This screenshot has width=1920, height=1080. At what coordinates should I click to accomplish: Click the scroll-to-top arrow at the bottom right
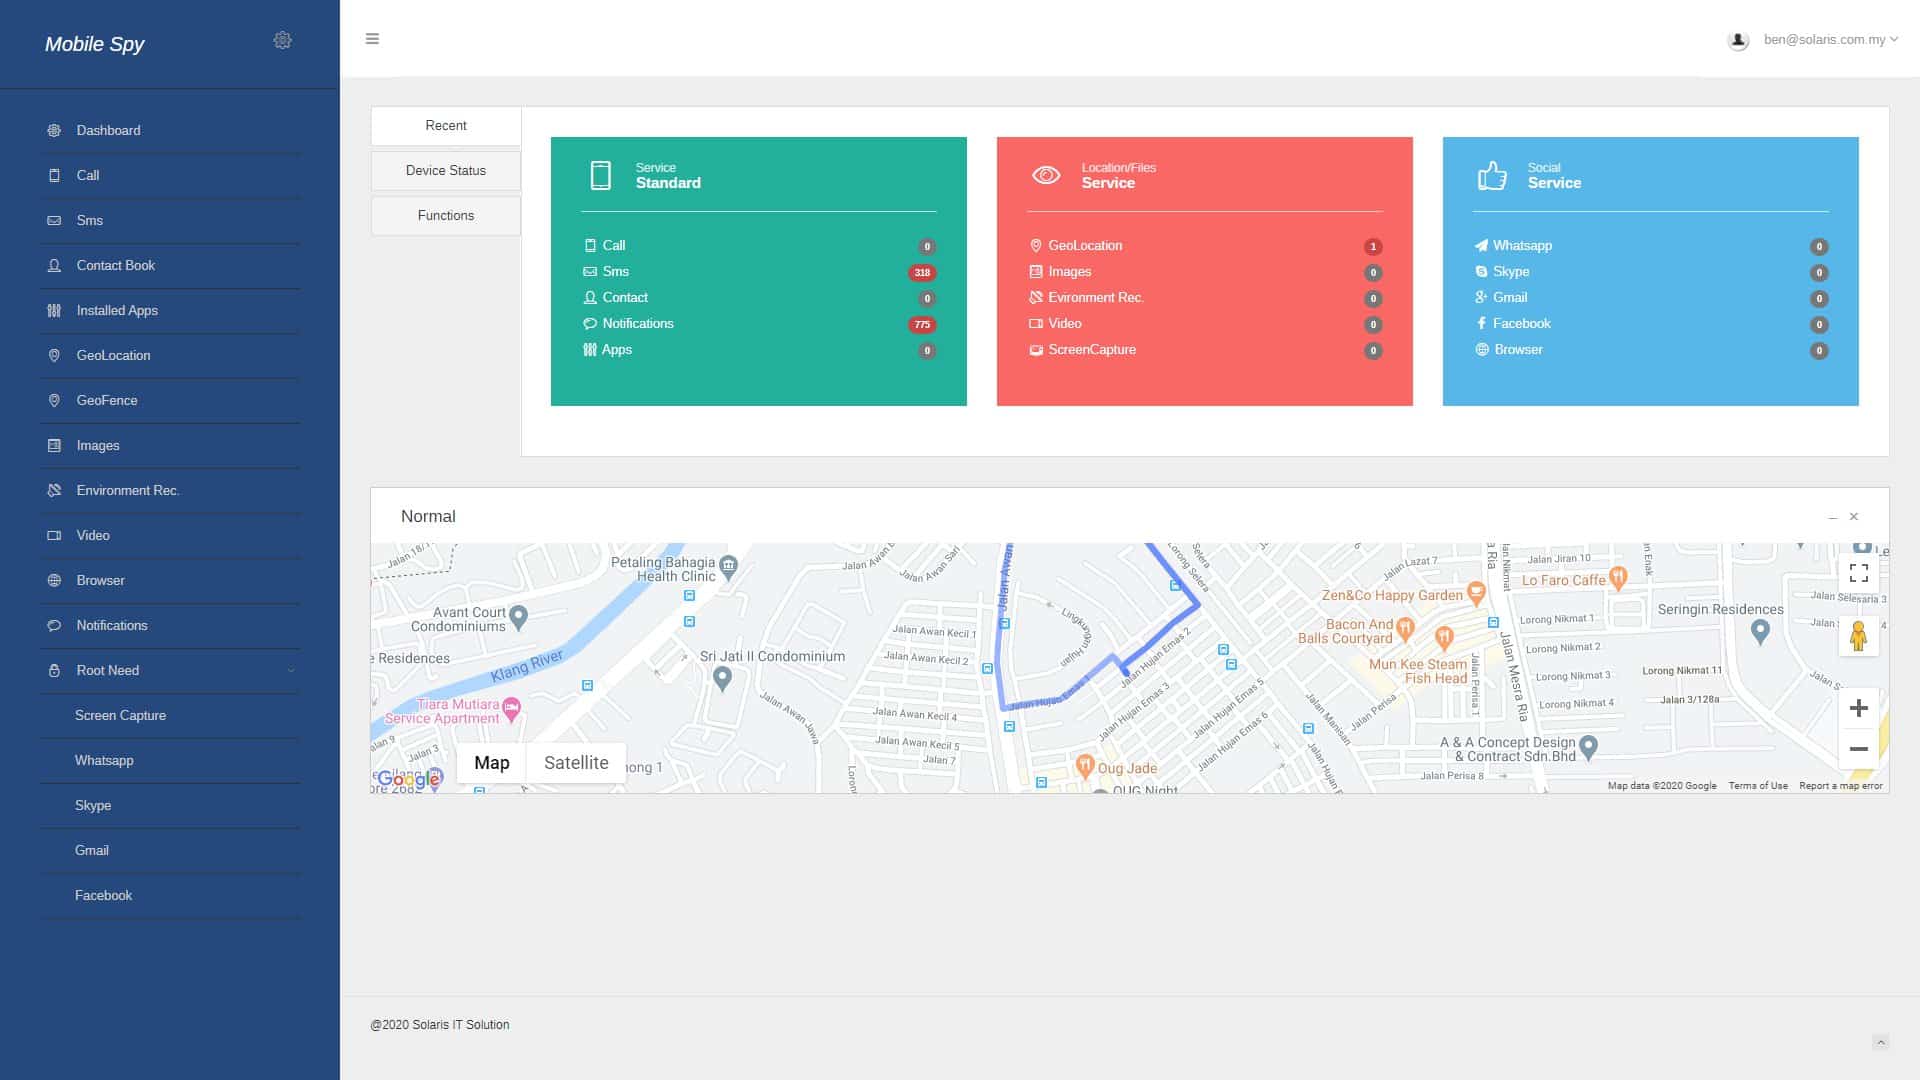[x=1880, y=1042]
